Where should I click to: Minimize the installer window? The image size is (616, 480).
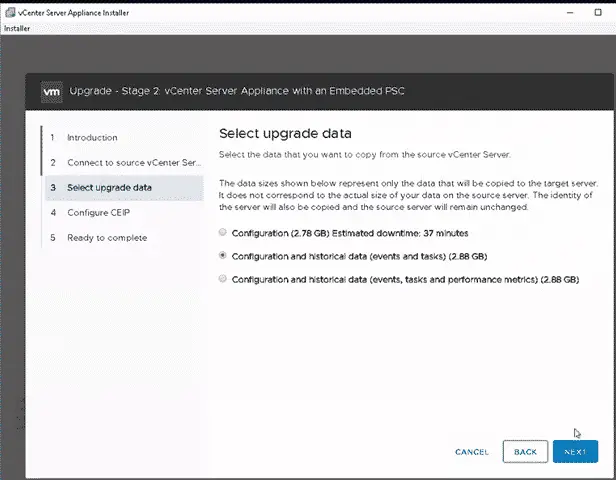click(570, 13)
